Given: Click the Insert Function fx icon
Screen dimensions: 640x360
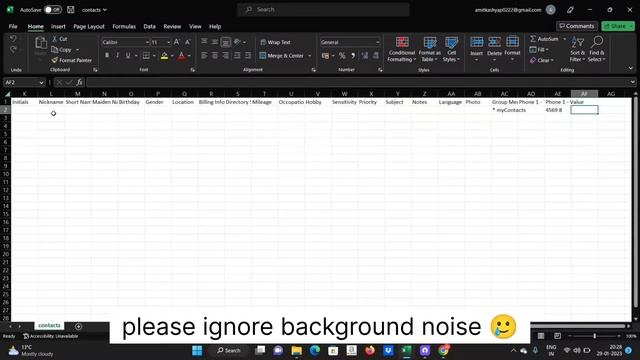Looking at the screenshot, I should [79, 82].
